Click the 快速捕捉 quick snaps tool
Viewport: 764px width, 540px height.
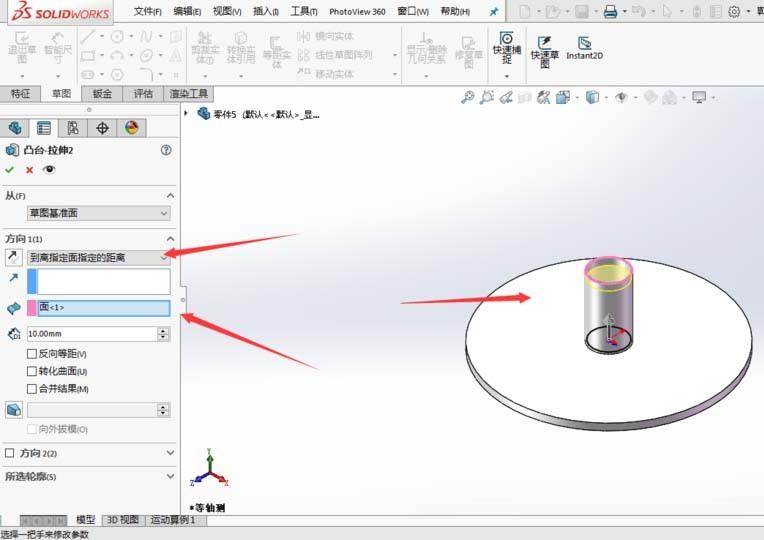pos(507,48)
